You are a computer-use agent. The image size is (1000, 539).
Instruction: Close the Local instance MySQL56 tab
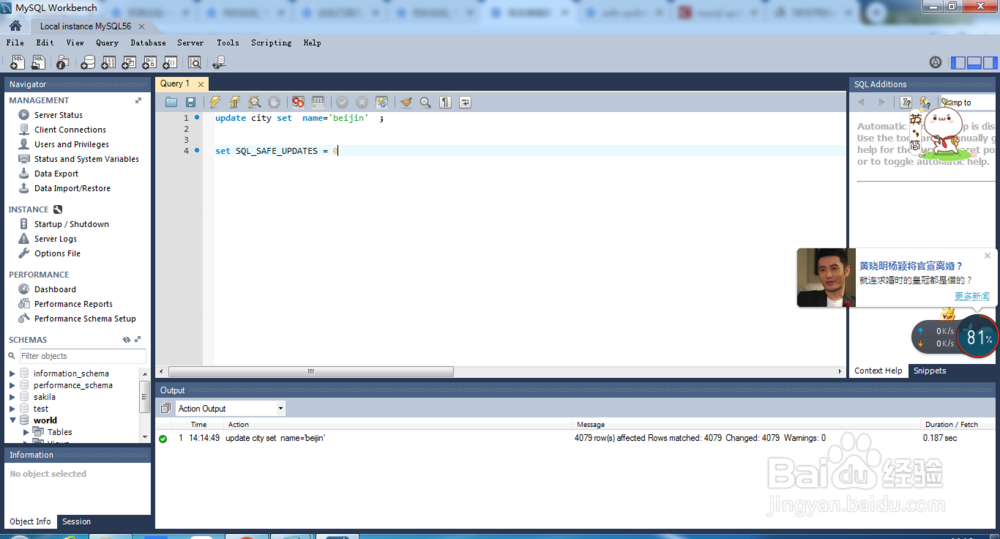click(142, 26)
